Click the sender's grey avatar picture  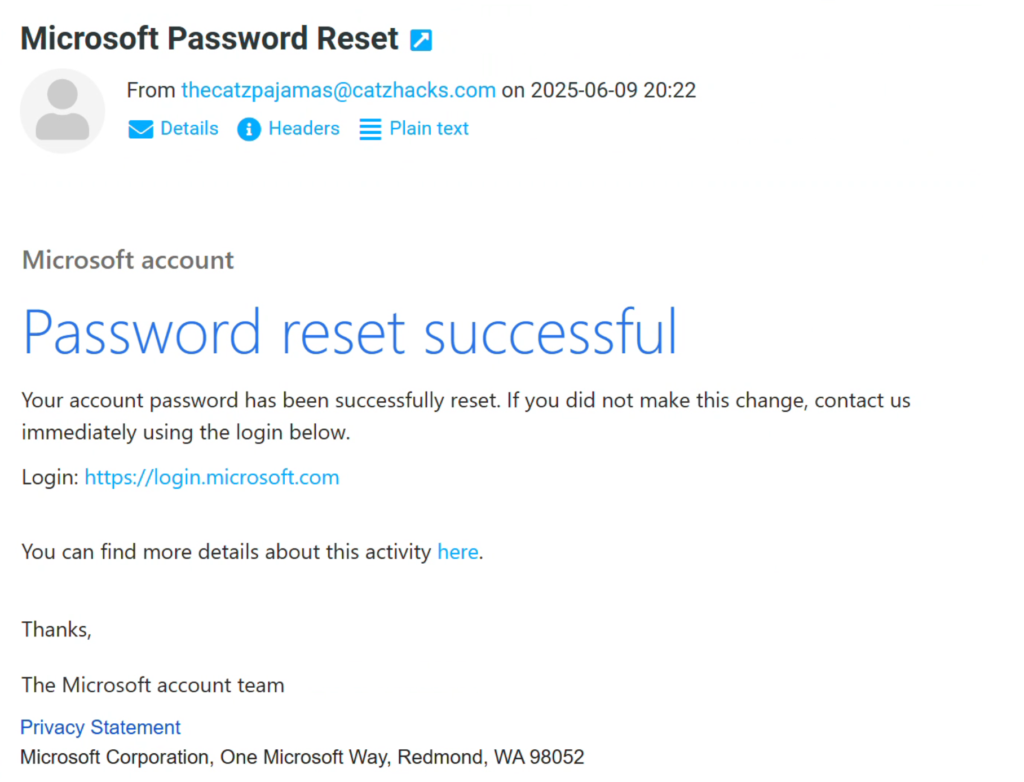click(x=63, y=111)
